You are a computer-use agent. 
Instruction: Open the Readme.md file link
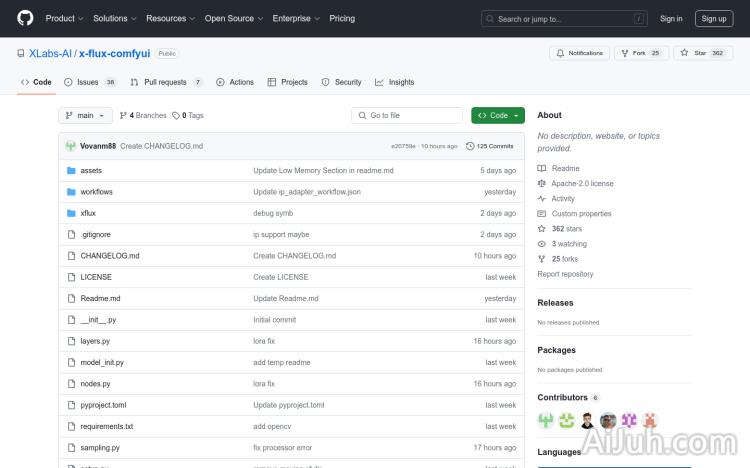100,298
